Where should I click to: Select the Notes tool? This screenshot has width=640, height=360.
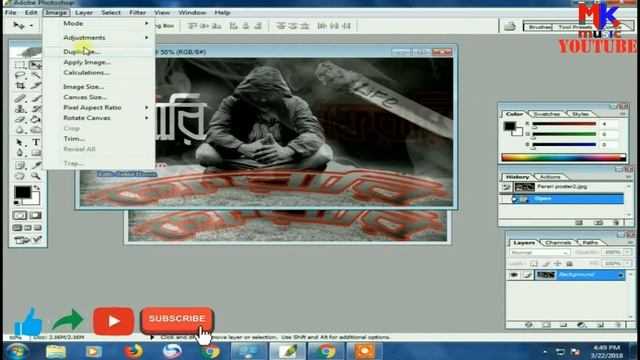[x=20, y=165]
